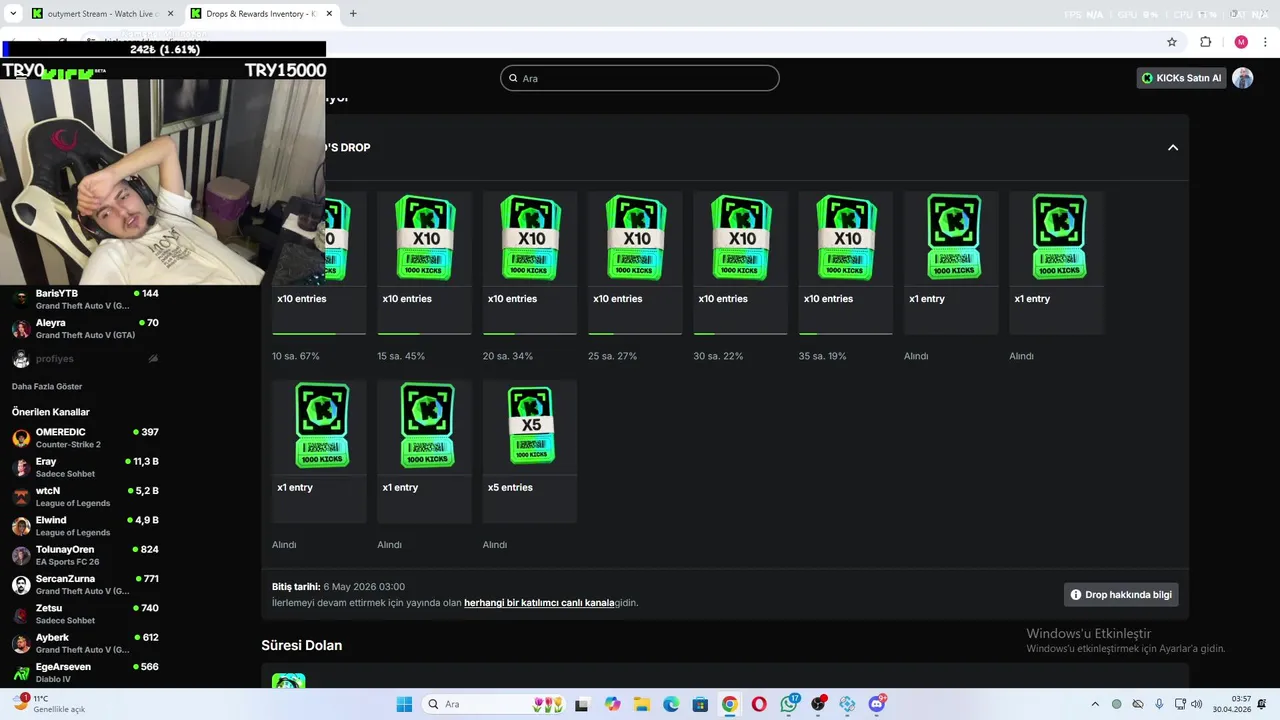Select the x10 reward image at 30 sa. 22%
This screenshot has height=720, width=1280.
coord(740,238)
